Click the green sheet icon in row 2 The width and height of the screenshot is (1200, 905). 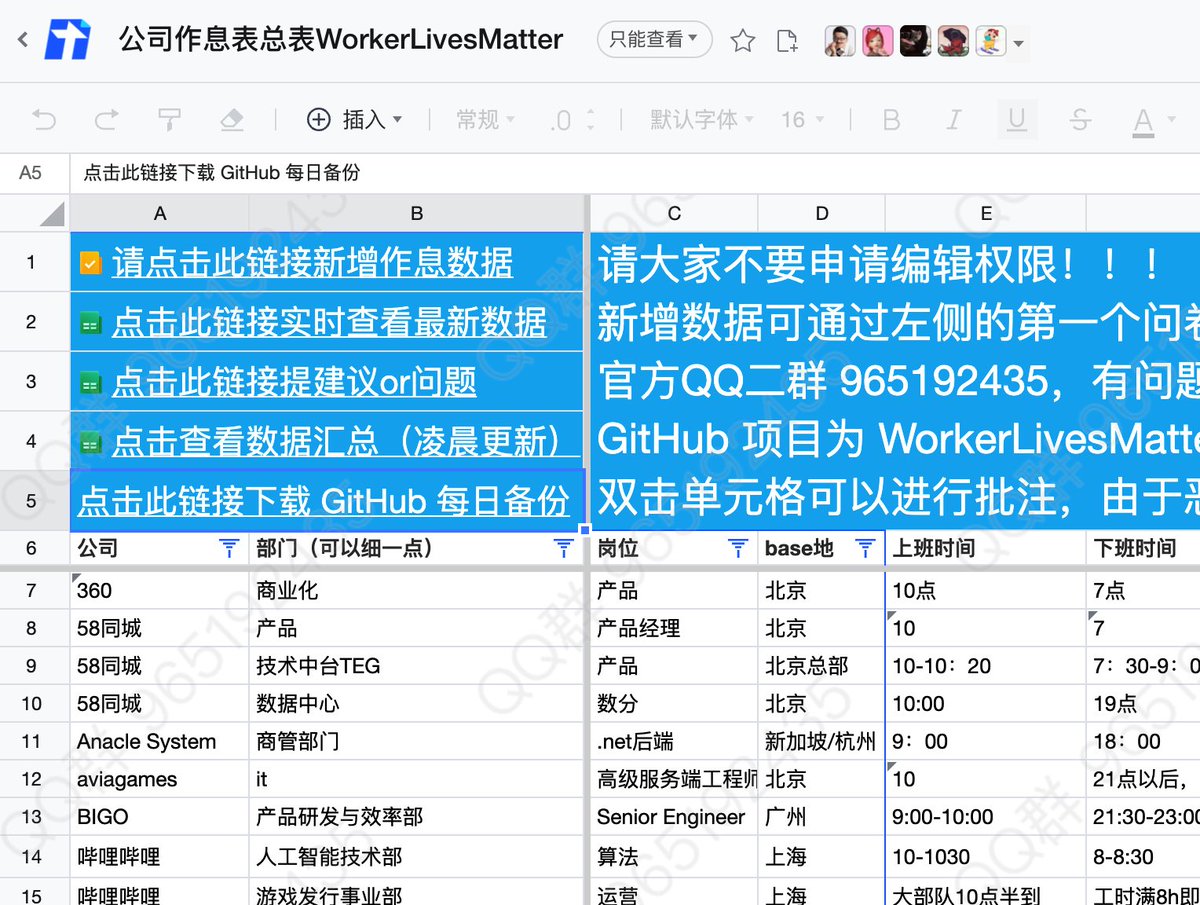[x=90, y=323]
